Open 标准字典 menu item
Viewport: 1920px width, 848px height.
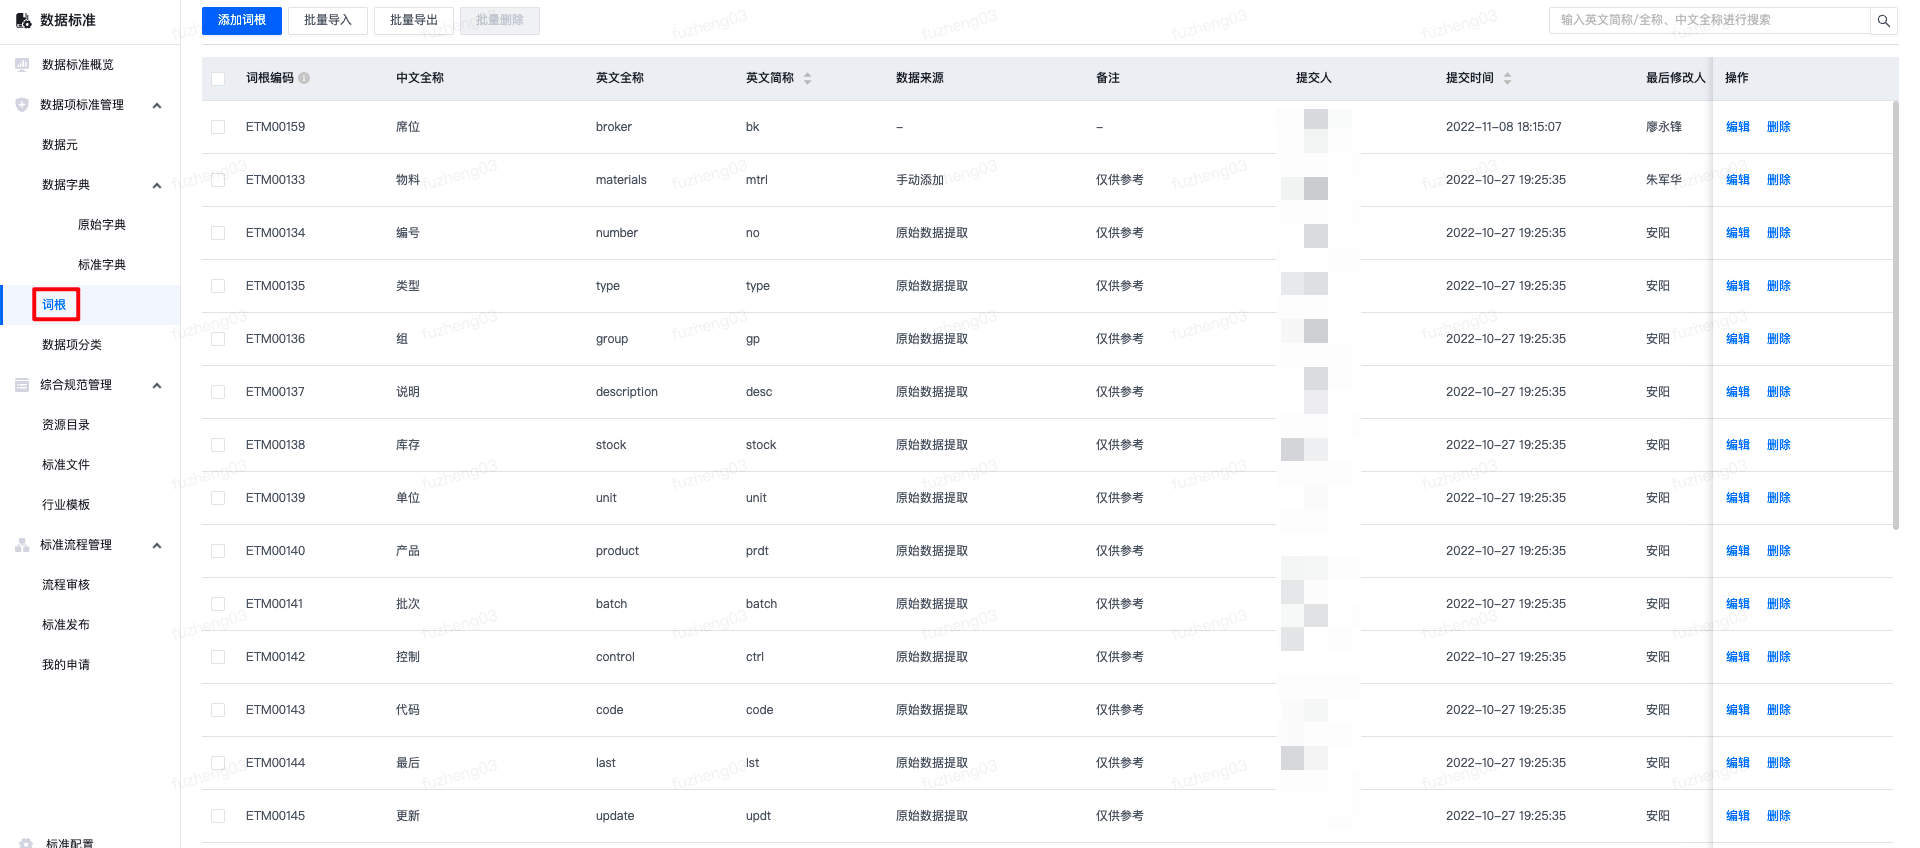click(x=102, y=265)
